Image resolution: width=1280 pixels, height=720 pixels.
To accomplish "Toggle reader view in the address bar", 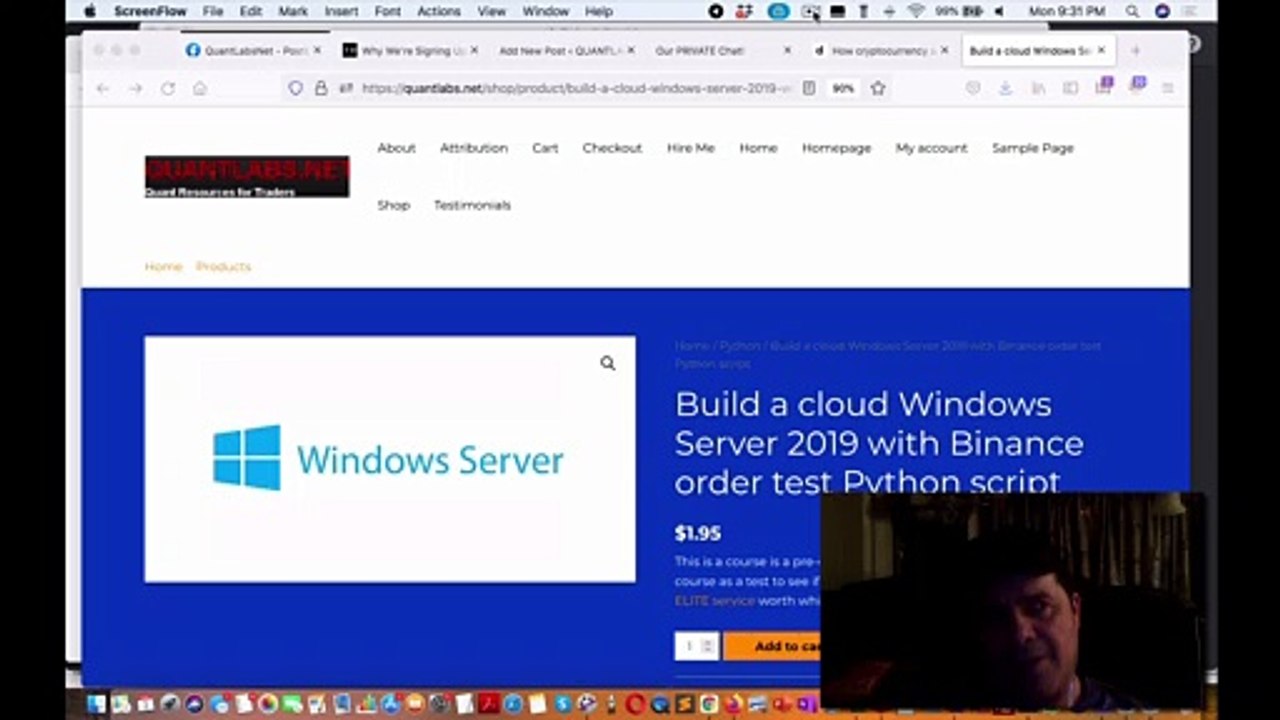I will point(809,88).
